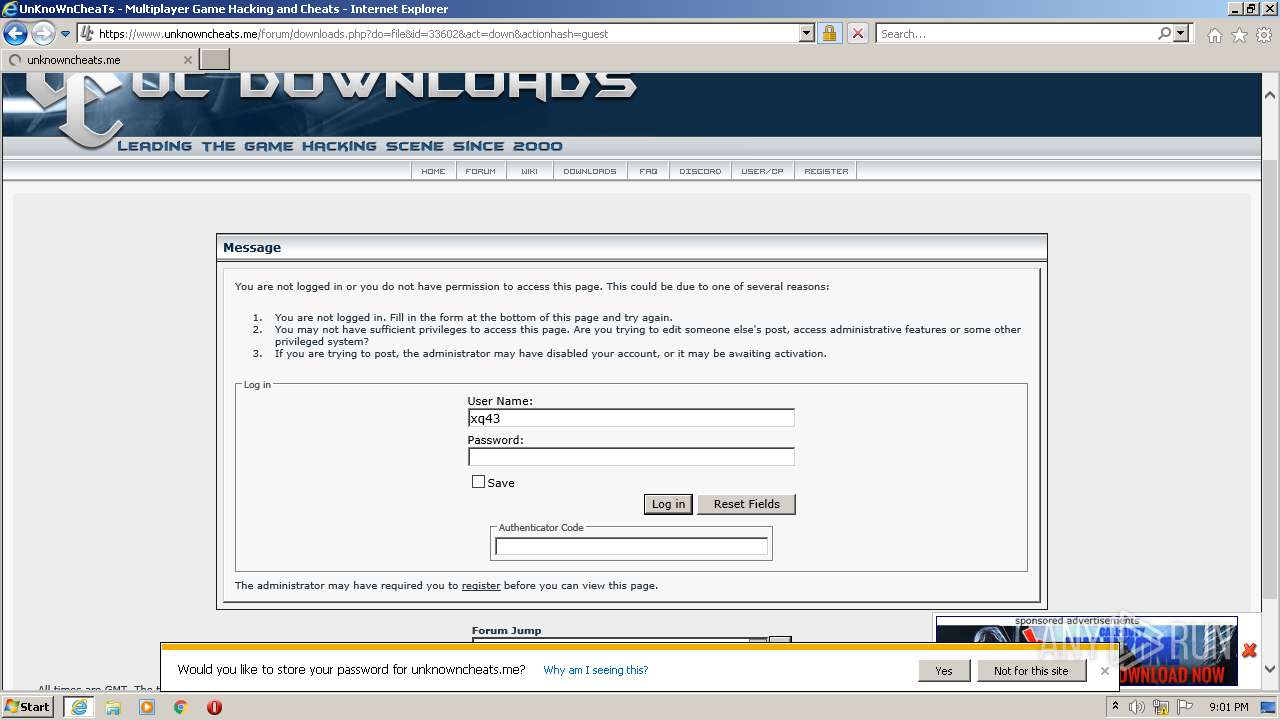
Task: Close the unknowncheats.me tab
Action: (x=187, y=60)
